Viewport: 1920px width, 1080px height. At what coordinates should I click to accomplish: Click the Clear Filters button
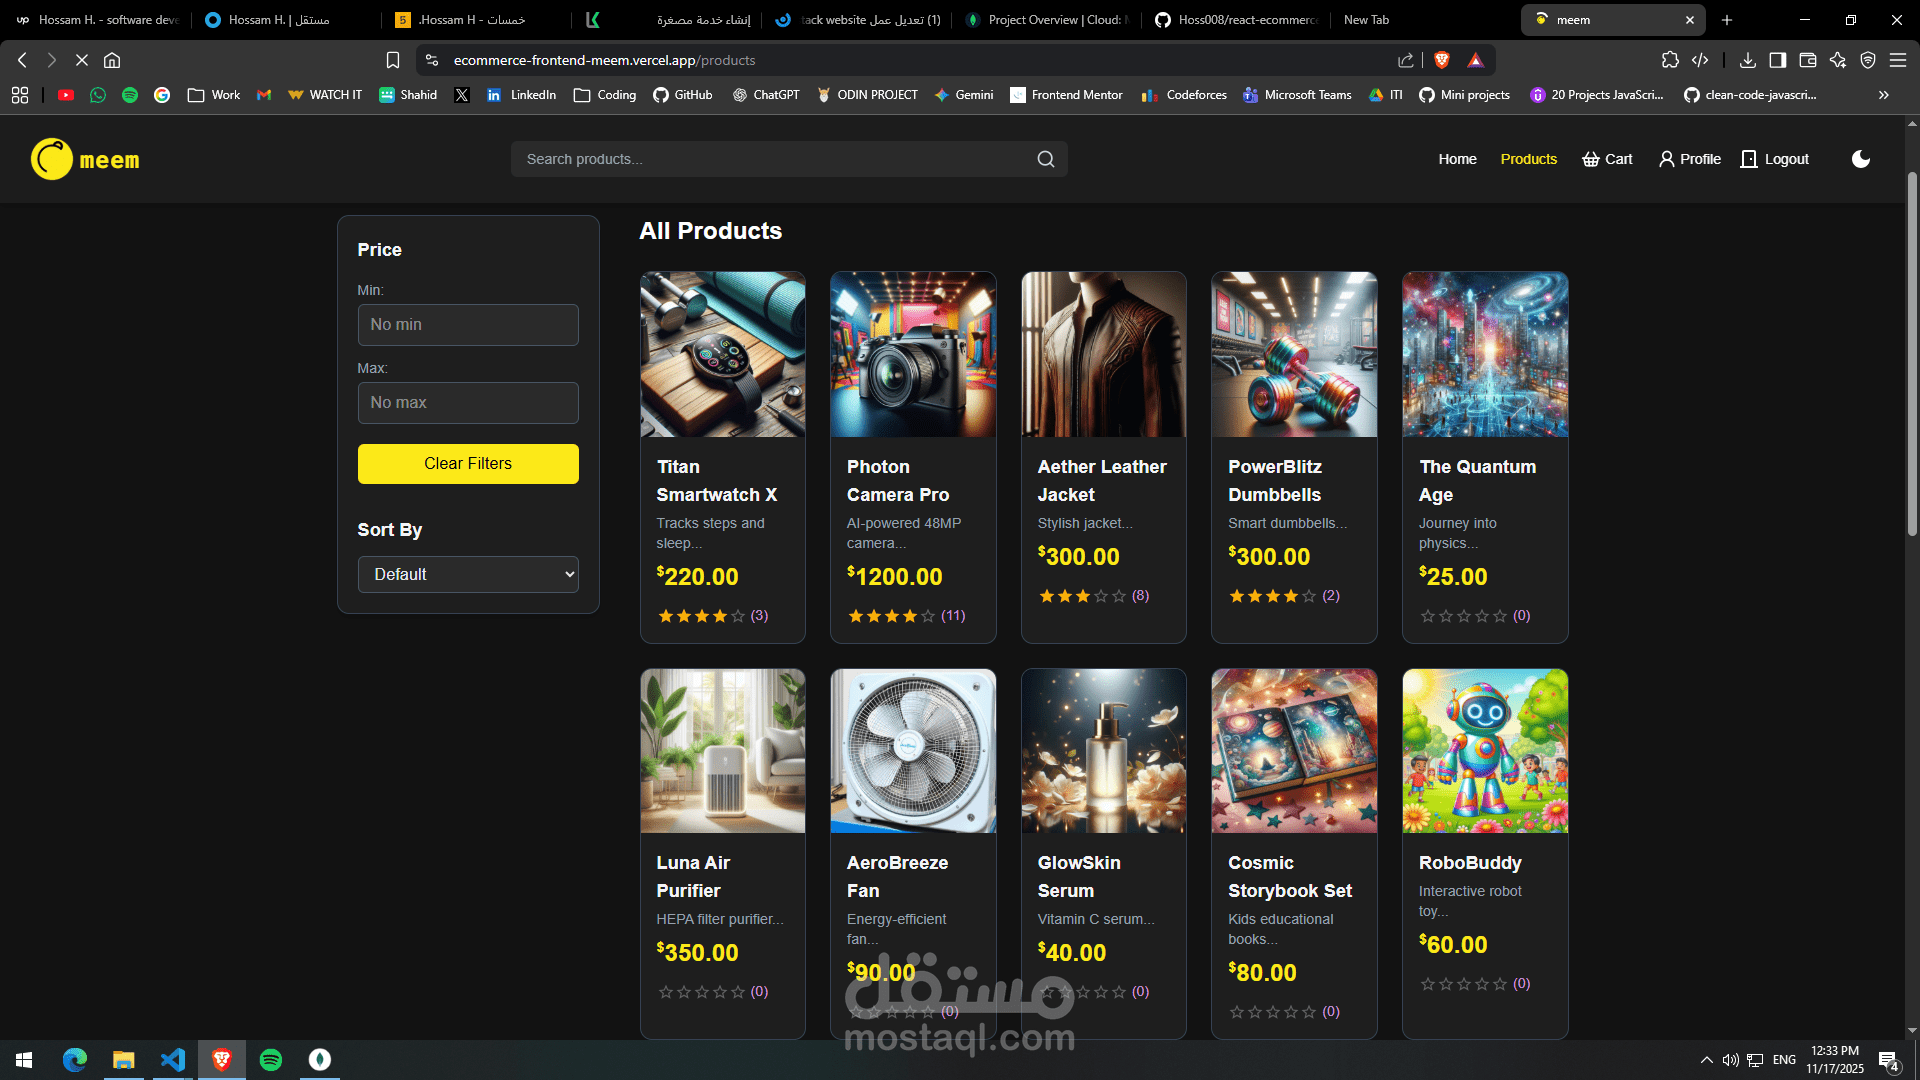(x=468, y=464)
